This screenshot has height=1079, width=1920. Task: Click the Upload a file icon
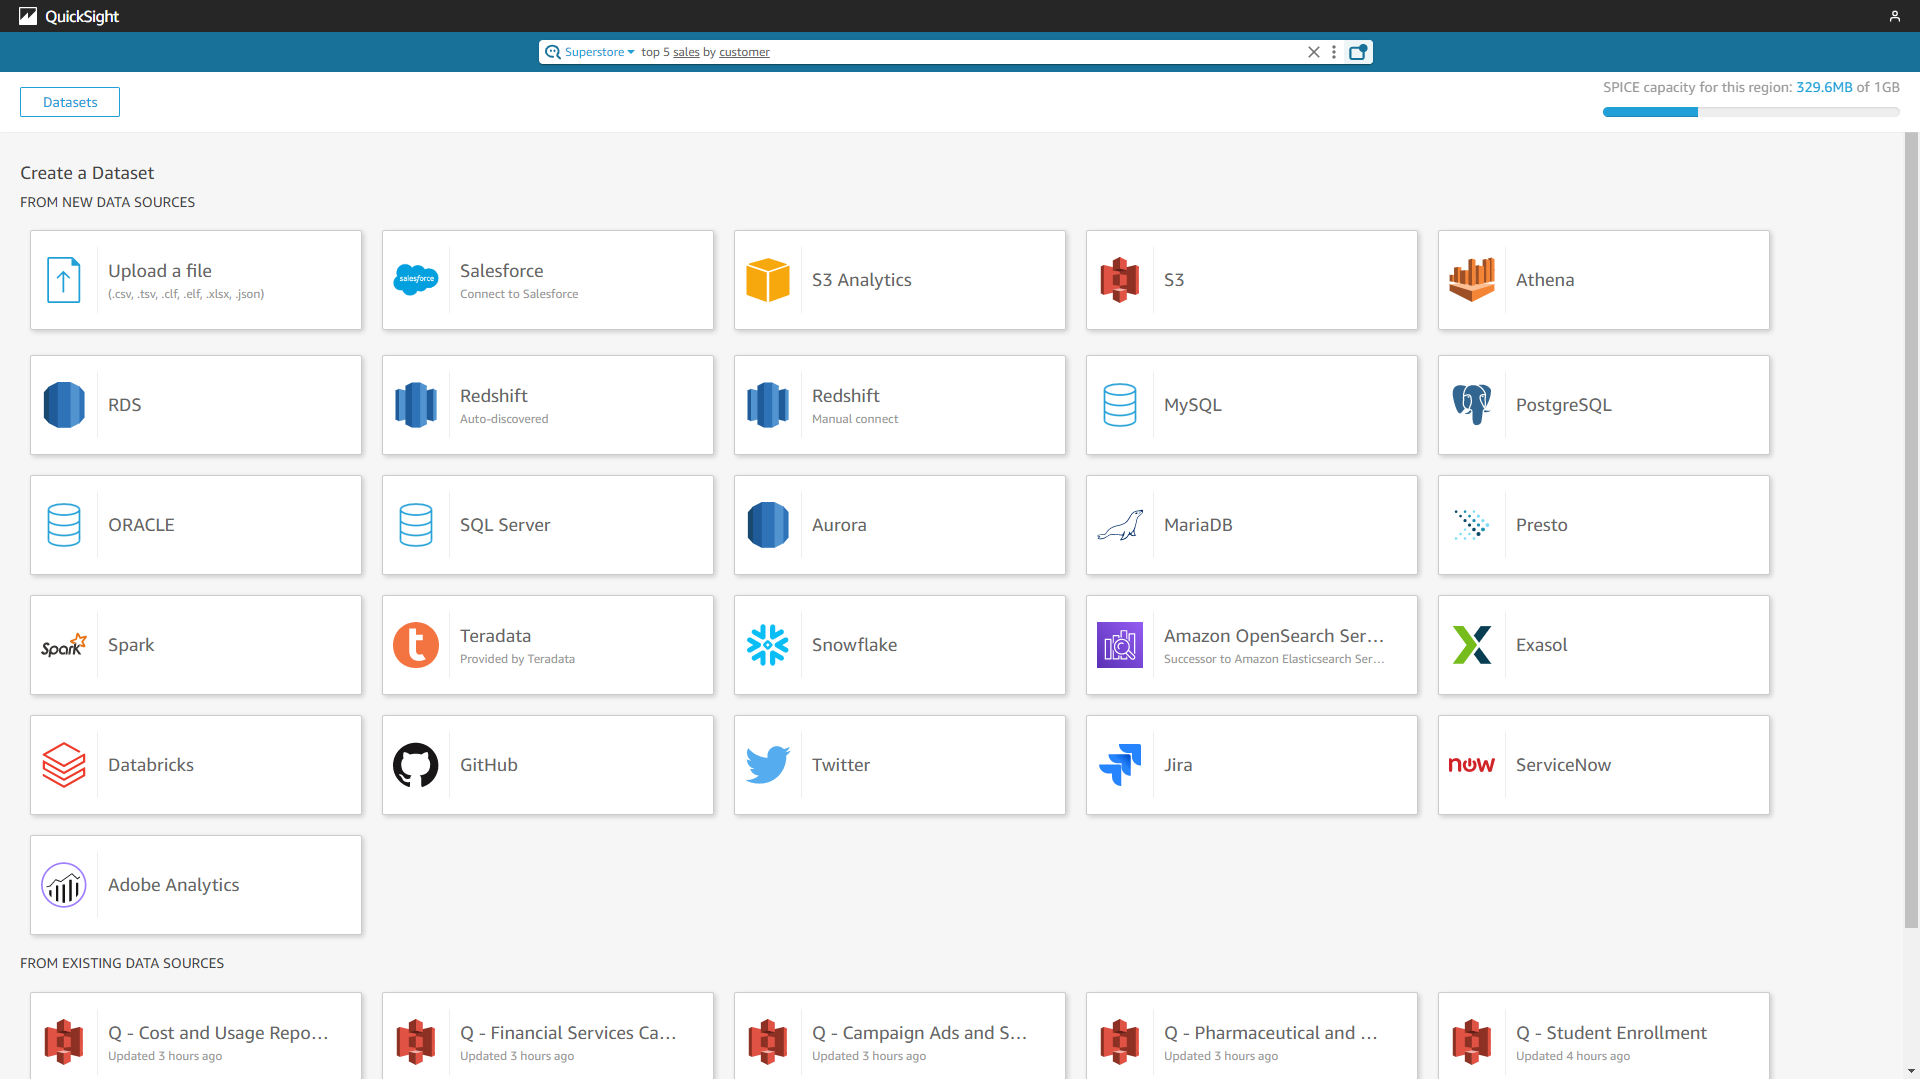pos(64,280)
